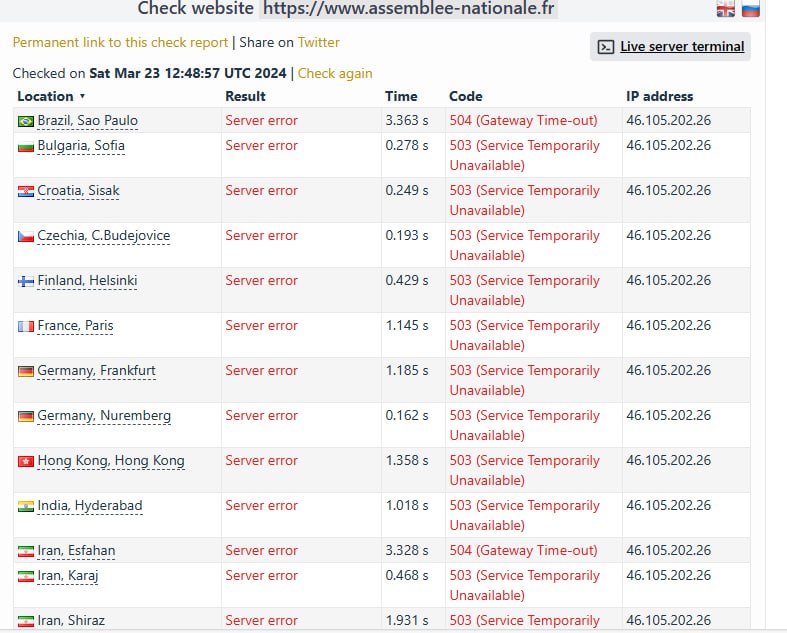
Task: Switch to the Russian language flag
Action: [750, 9]
